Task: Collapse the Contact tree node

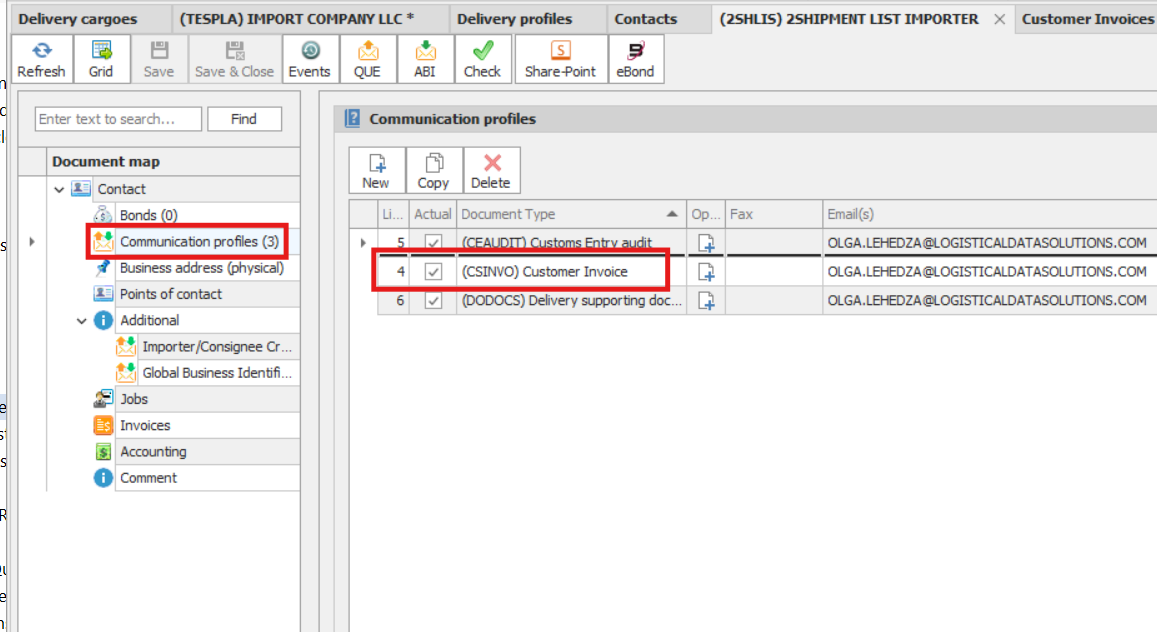Action: pyautogui.click(x=59, y=188)
